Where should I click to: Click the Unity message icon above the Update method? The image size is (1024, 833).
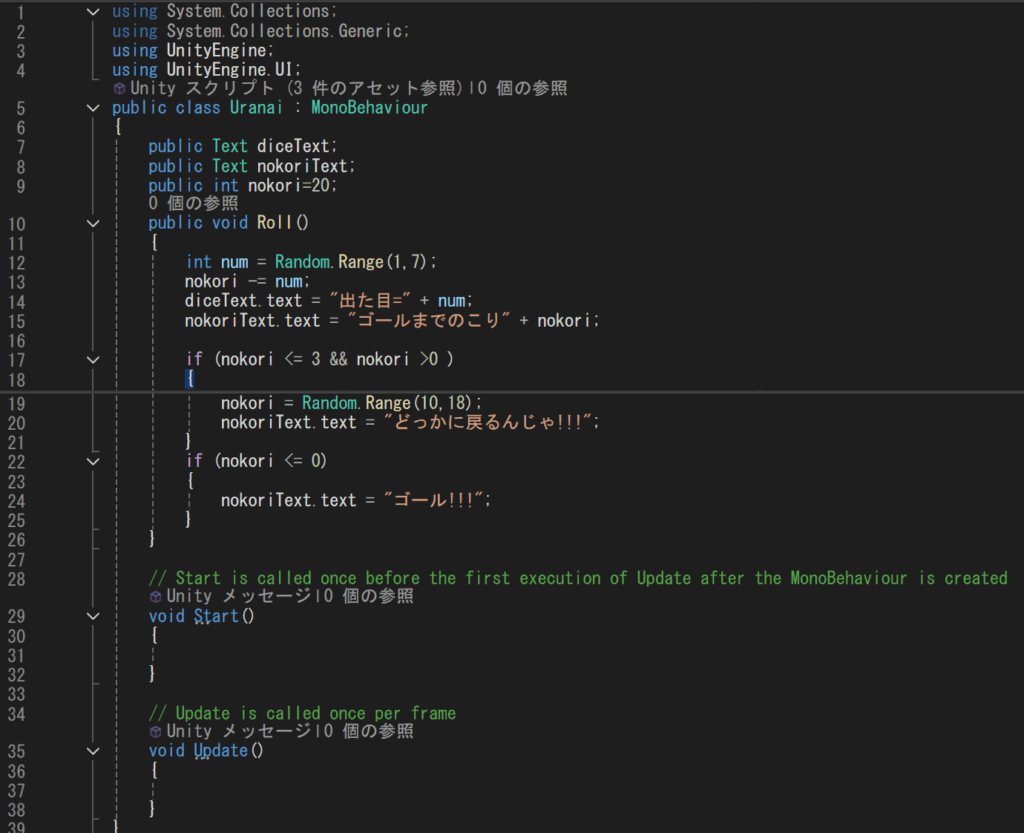155,731
